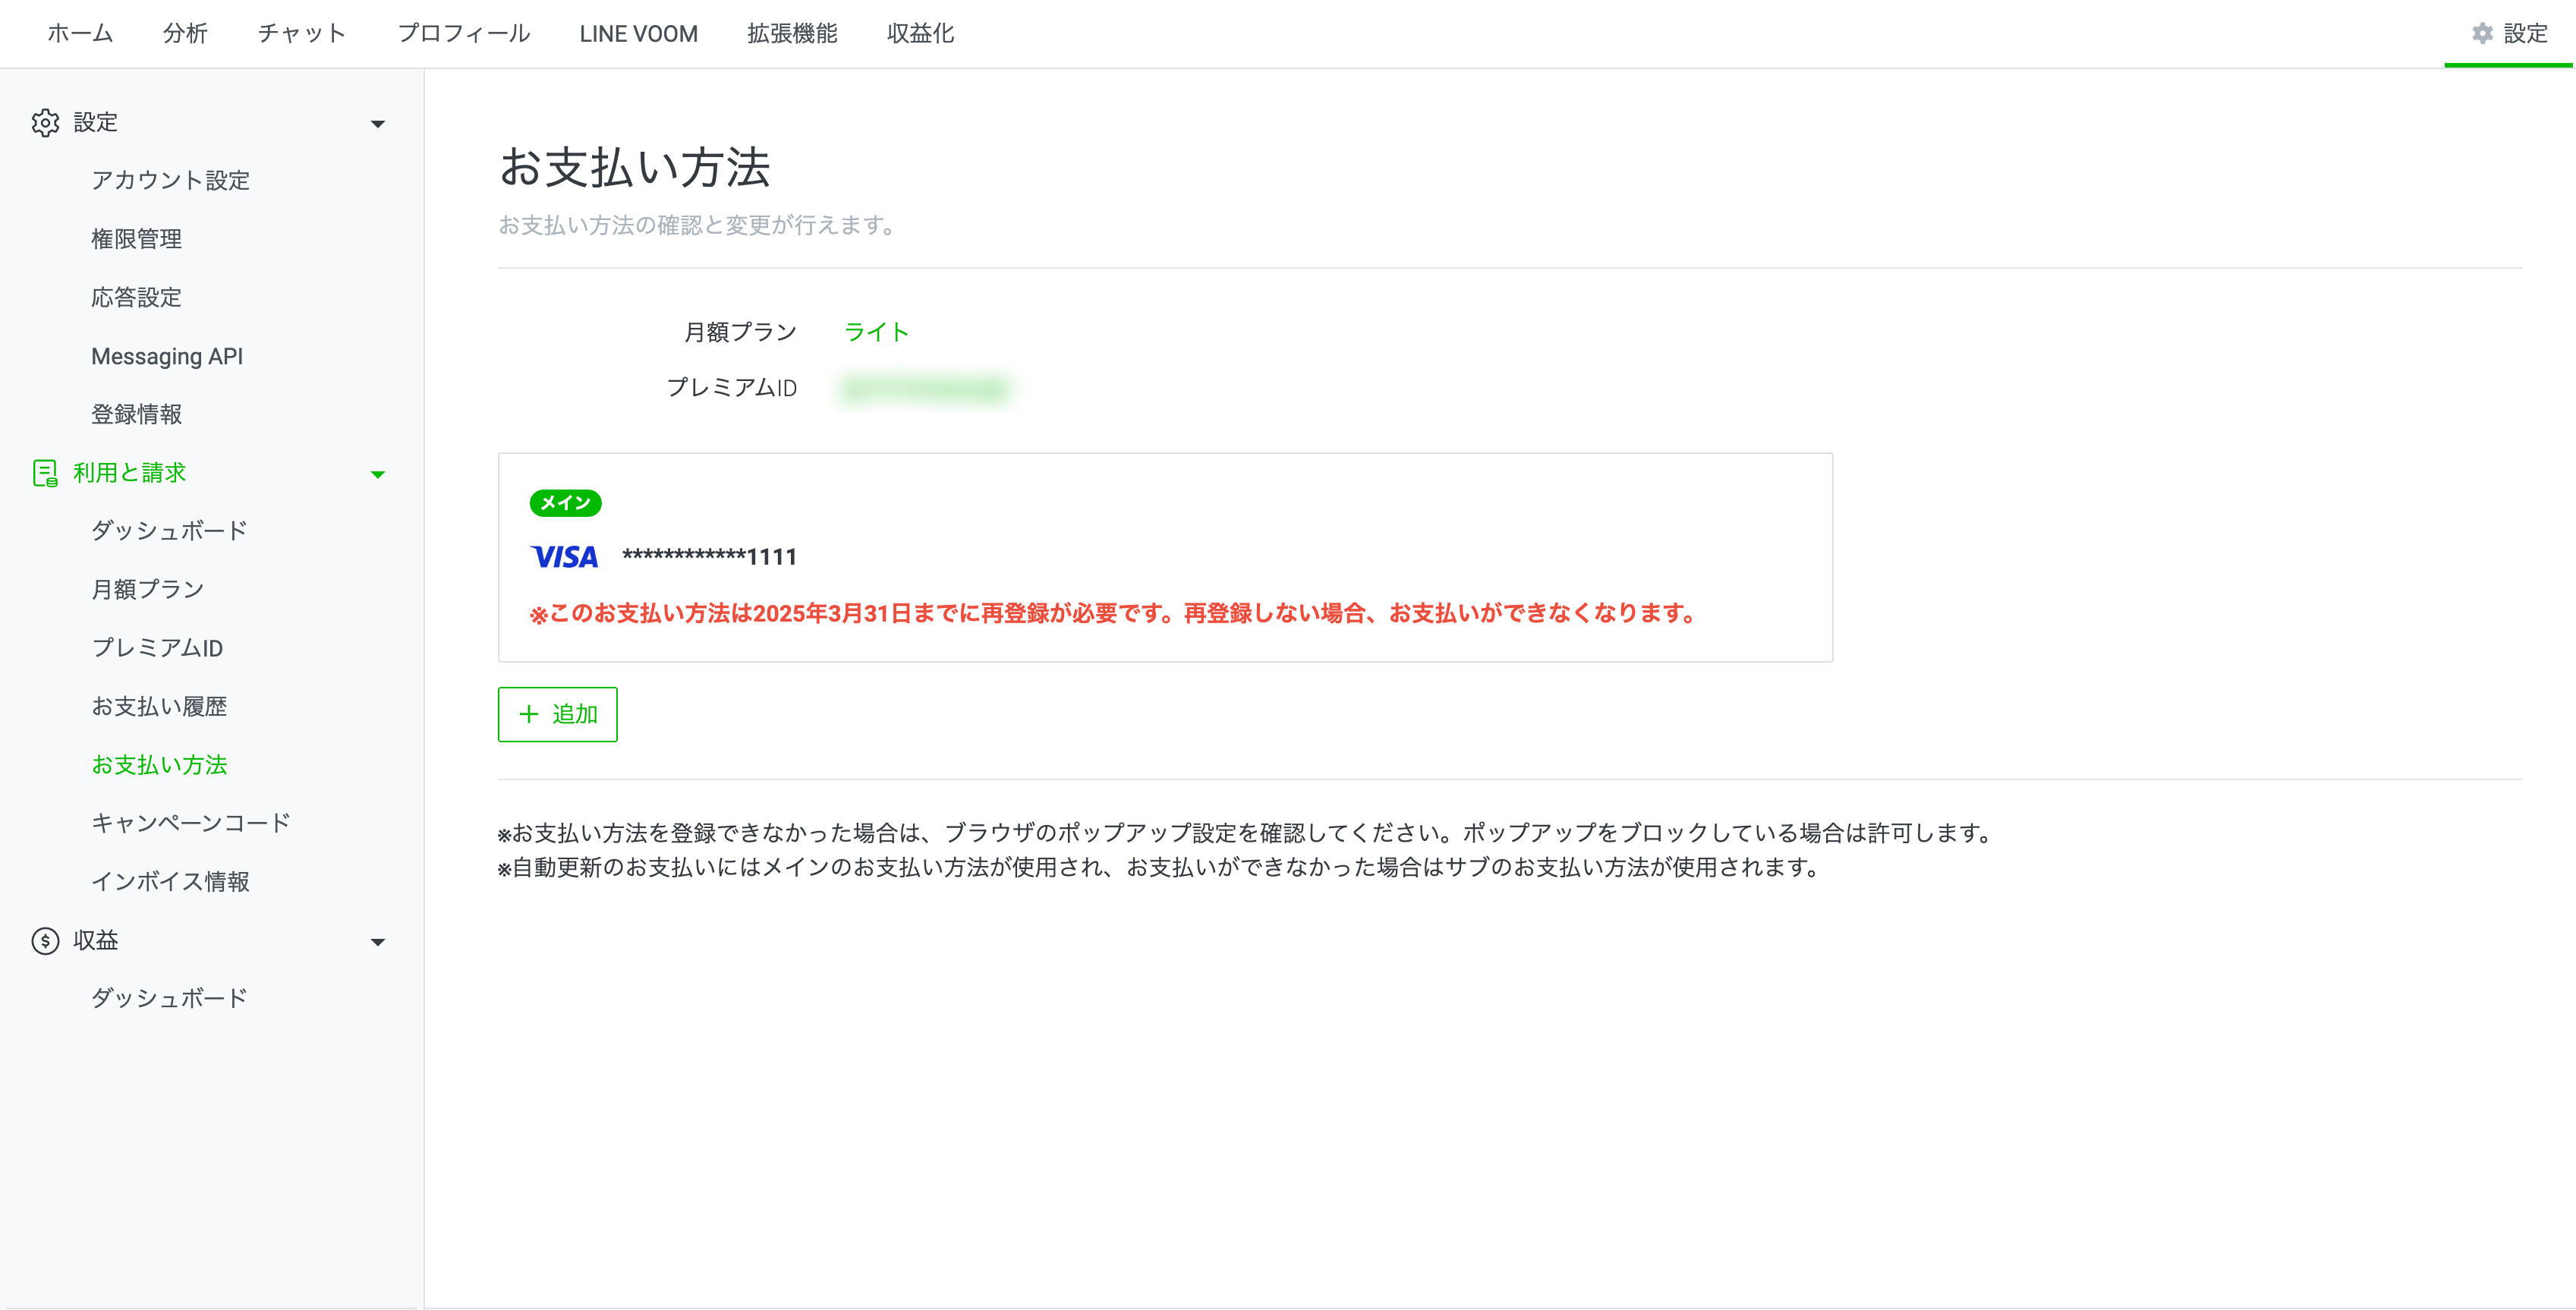Go to キャンペーンコード page
The height and width of the screenshot is (1310, 2576).
tap(190, 823)
